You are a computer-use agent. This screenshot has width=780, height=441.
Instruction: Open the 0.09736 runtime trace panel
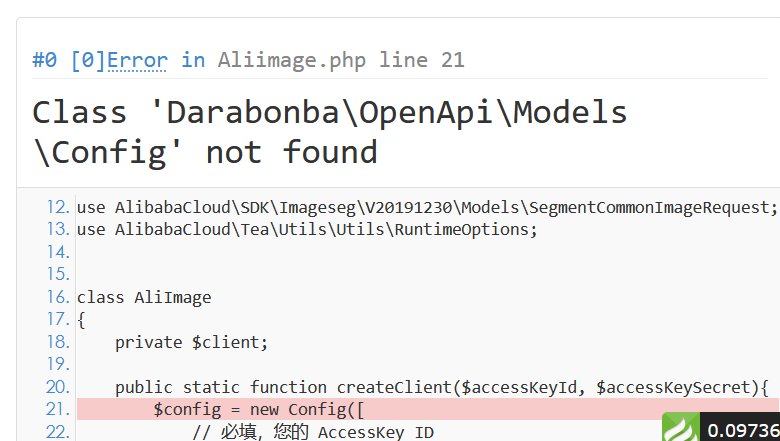pyautogui.click(x=743, y=430)
